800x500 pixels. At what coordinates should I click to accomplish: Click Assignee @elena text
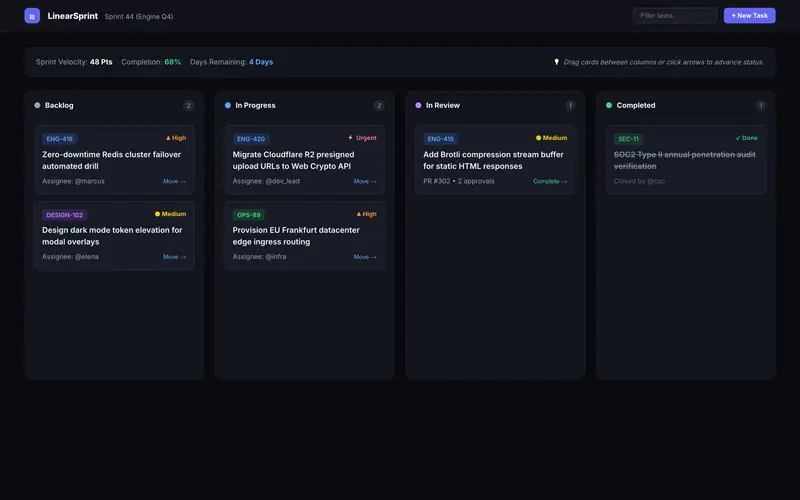tap(70, 257)
